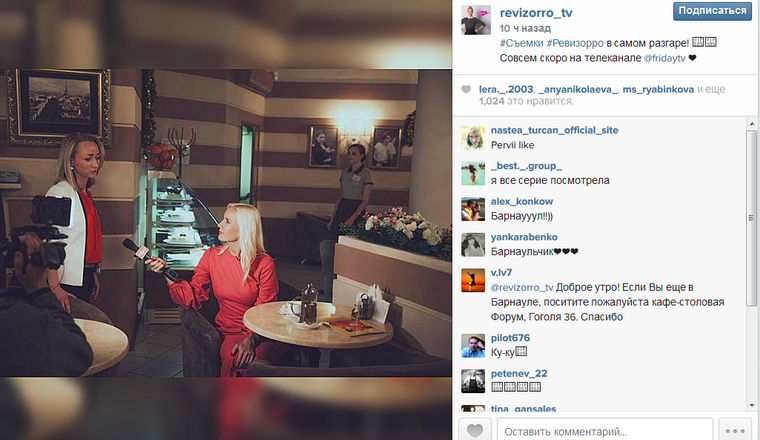The width and height of the screenshot is (760, 440).
Task: Follow the @fridaytv mention link
Action: point(665,58)
